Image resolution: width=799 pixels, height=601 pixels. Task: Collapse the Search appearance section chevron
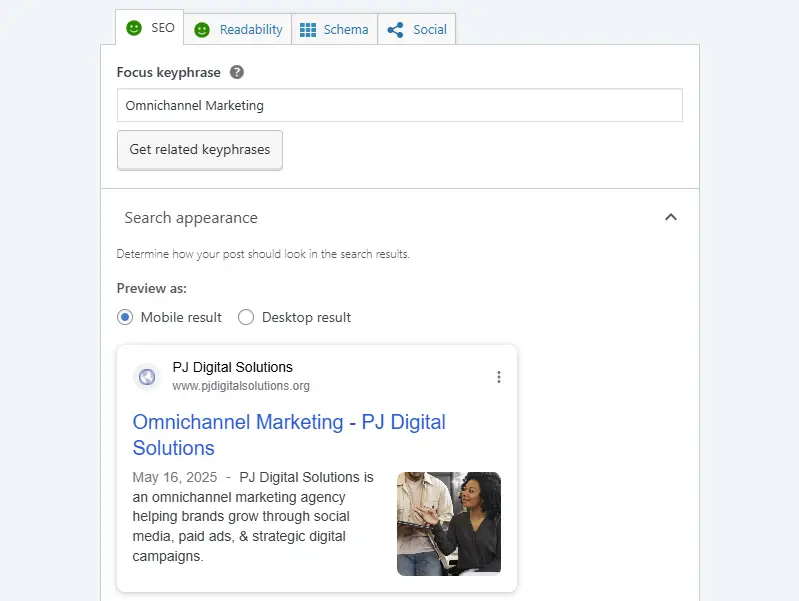[671, 217]
